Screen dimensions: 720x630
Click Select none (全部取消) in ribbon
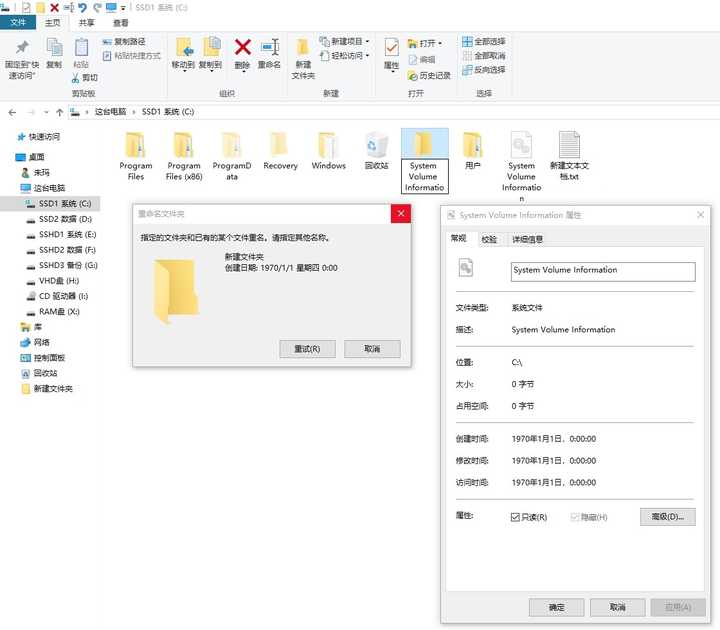(x=484, y=56)
